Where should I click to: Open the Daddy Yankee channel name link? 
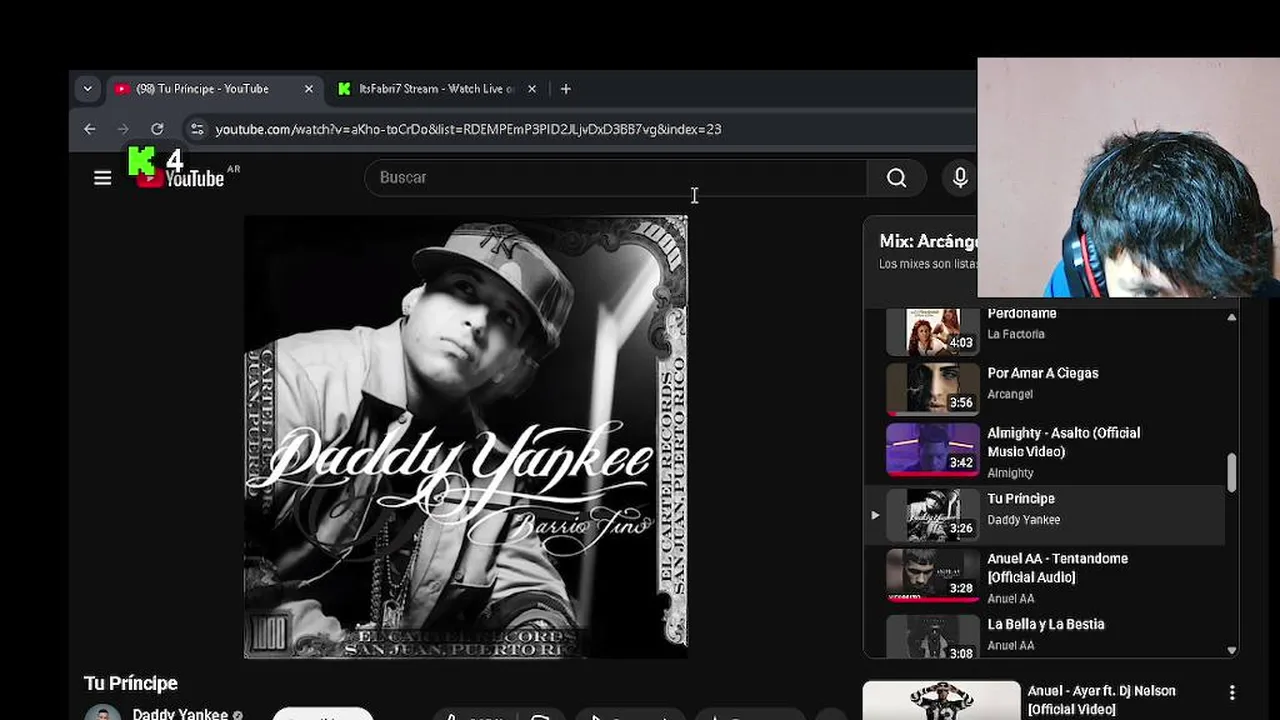(x=180, y=714)
